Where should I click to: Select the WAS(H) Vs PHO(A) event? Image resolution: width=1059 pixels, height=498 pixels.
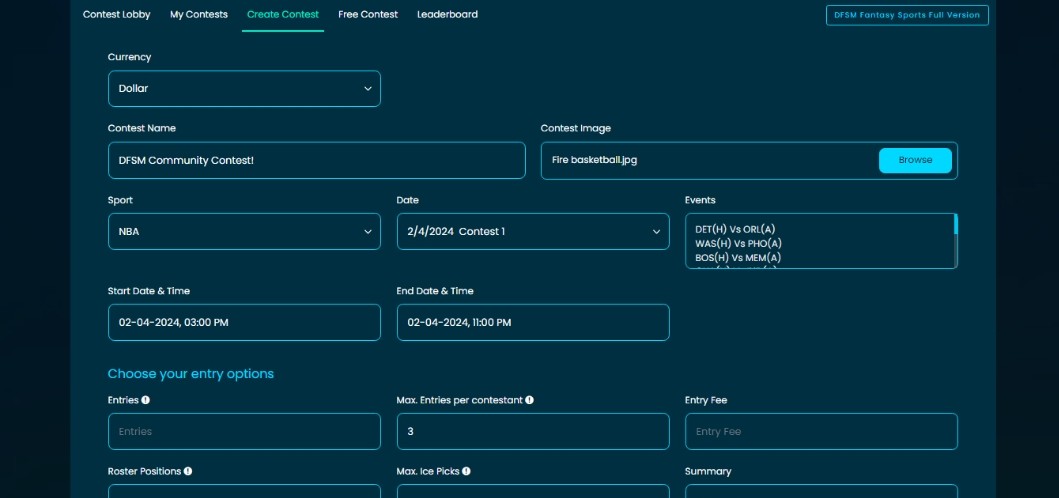pyautogui.click(x=738, y=243)
